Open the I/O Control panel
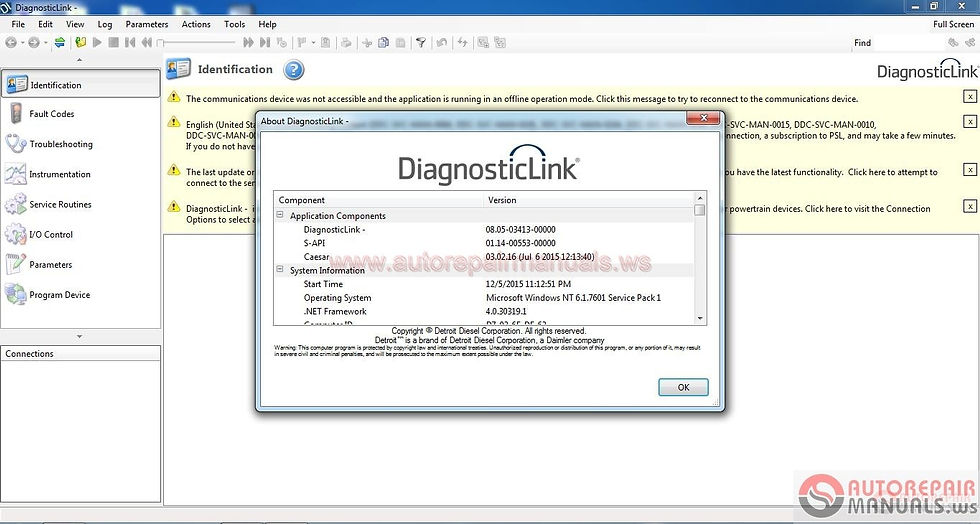Viewport: 980px width, 524px height. [81, 234]
